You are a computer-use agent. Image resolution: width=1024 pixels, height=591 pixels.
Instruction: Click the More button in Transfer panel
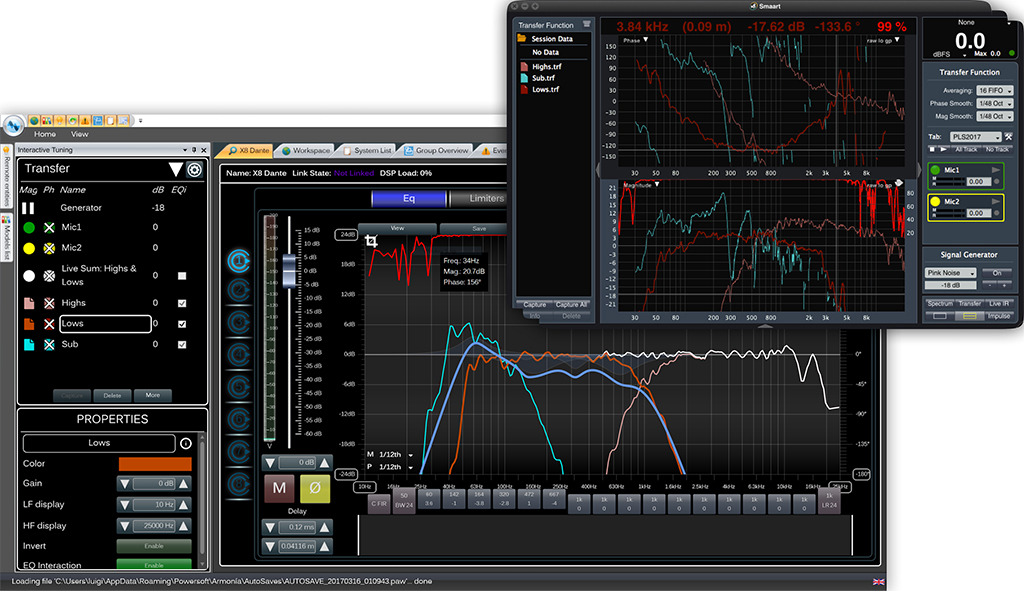point(152,395)
